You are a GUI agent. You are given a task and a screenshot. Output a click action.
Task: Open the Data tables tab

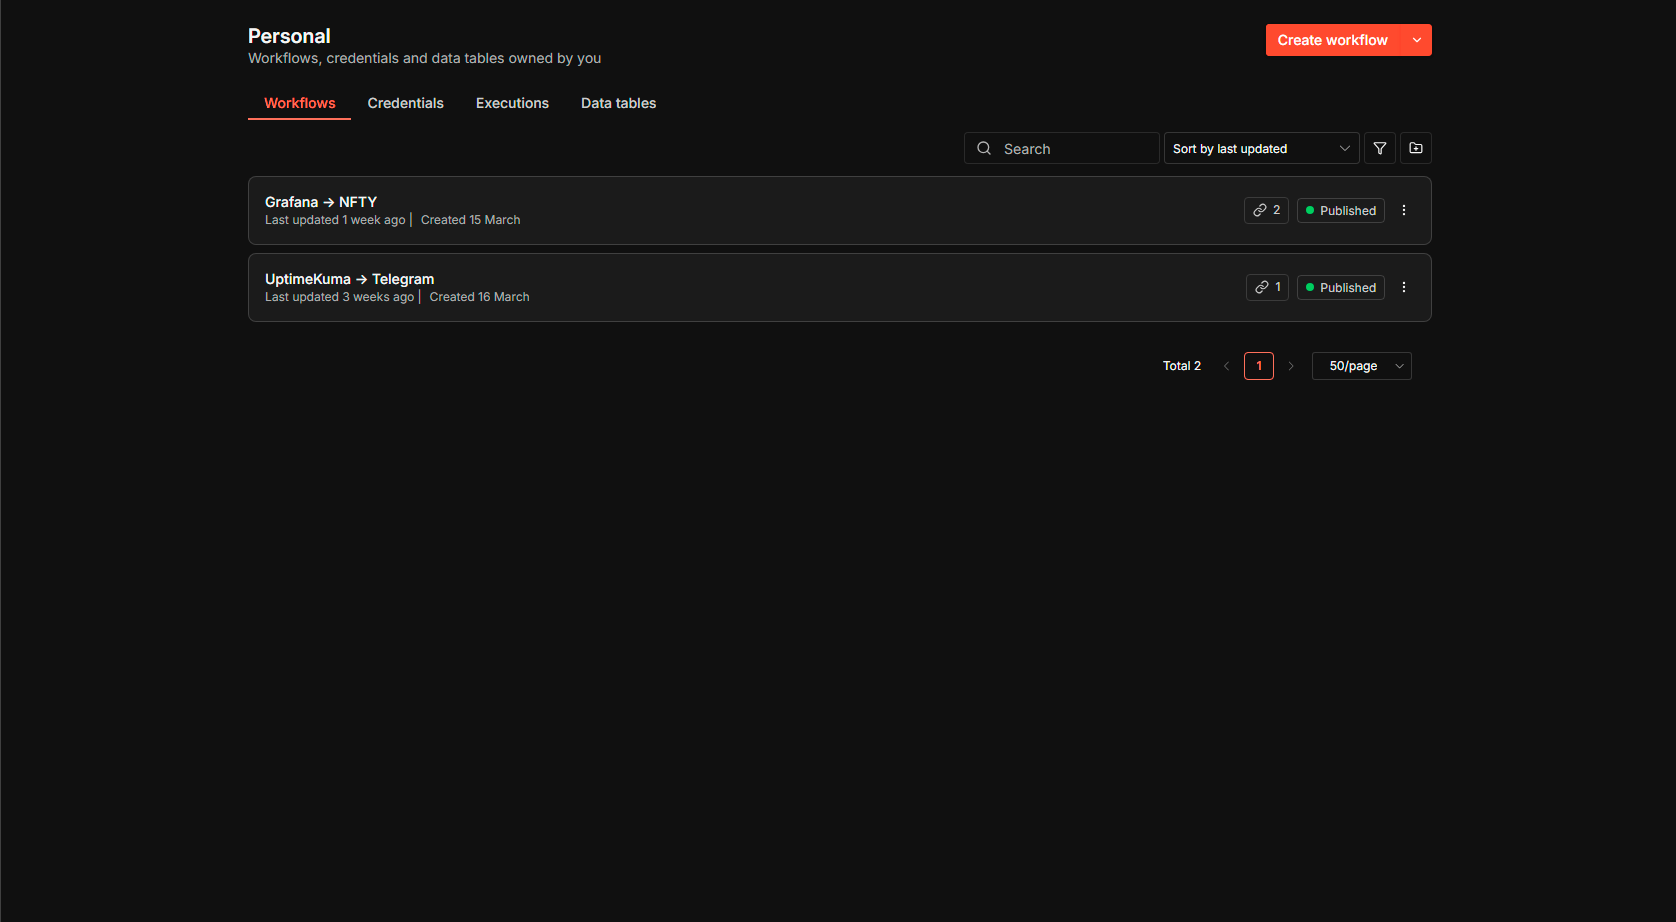[618, 103]
